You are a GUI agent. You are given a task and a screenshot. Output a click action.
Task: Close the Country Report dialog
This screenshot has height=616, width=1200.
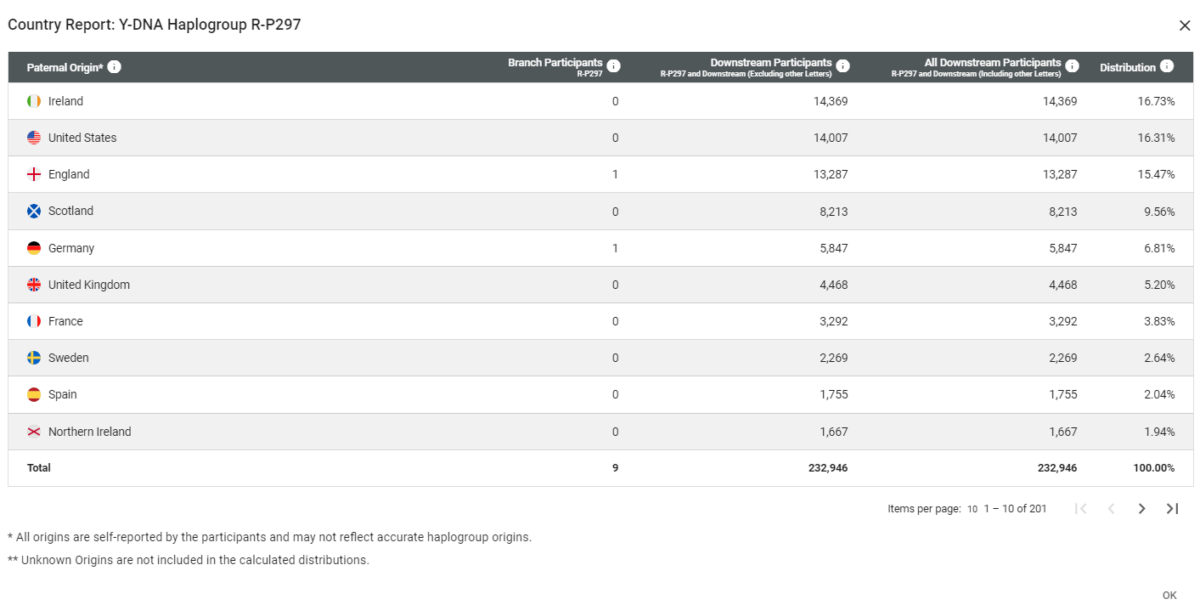point(1183,26)
